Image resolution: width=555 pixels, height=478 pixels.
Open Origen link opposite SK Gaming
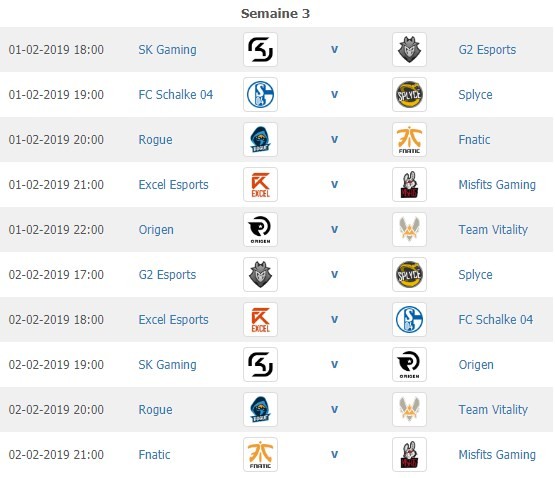coord(476,365)
